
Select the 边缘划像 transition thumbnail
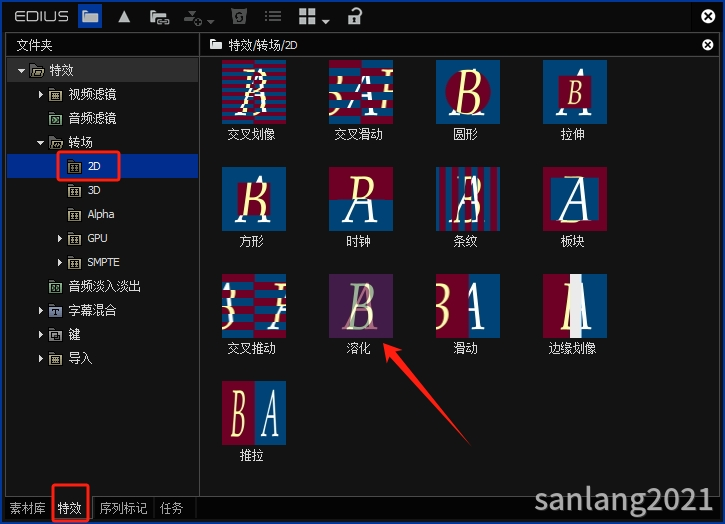(x=575, y=306)
